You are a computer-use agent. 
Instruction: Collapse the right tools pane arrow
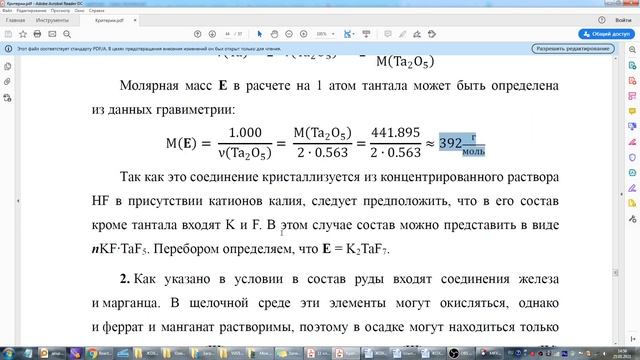[622, 194]
